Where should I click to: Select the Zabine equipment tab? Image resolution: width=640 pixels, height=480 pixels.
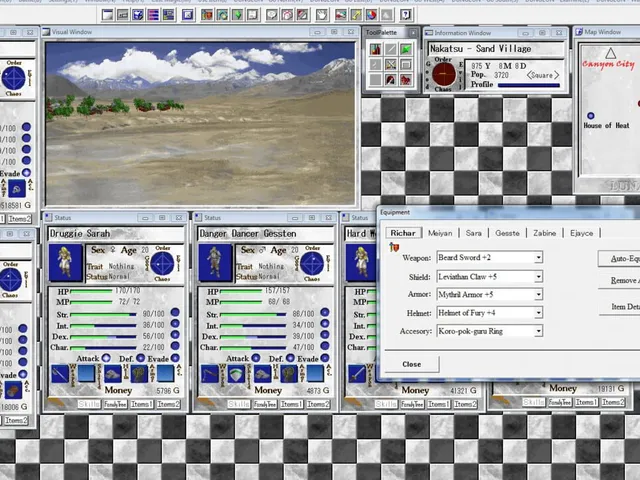coord(544,233)
